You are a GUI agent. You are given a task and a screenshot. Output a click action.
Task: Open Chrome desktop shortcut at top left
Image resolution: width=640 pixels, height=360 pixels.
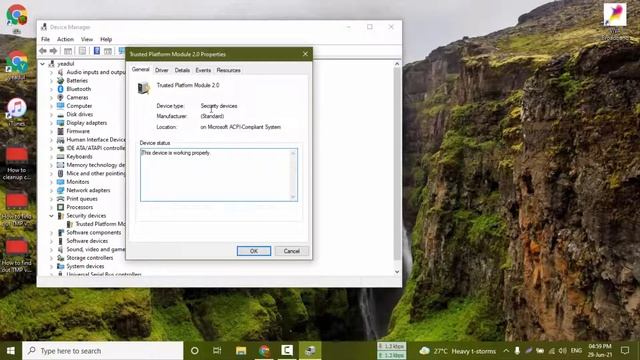click(x=17, y=18)
